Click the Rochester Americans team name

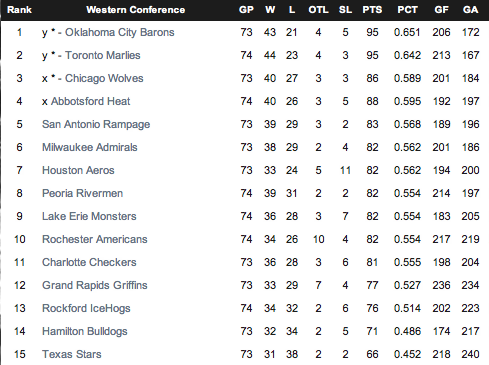pyautogui.click(x=95, y=239)
